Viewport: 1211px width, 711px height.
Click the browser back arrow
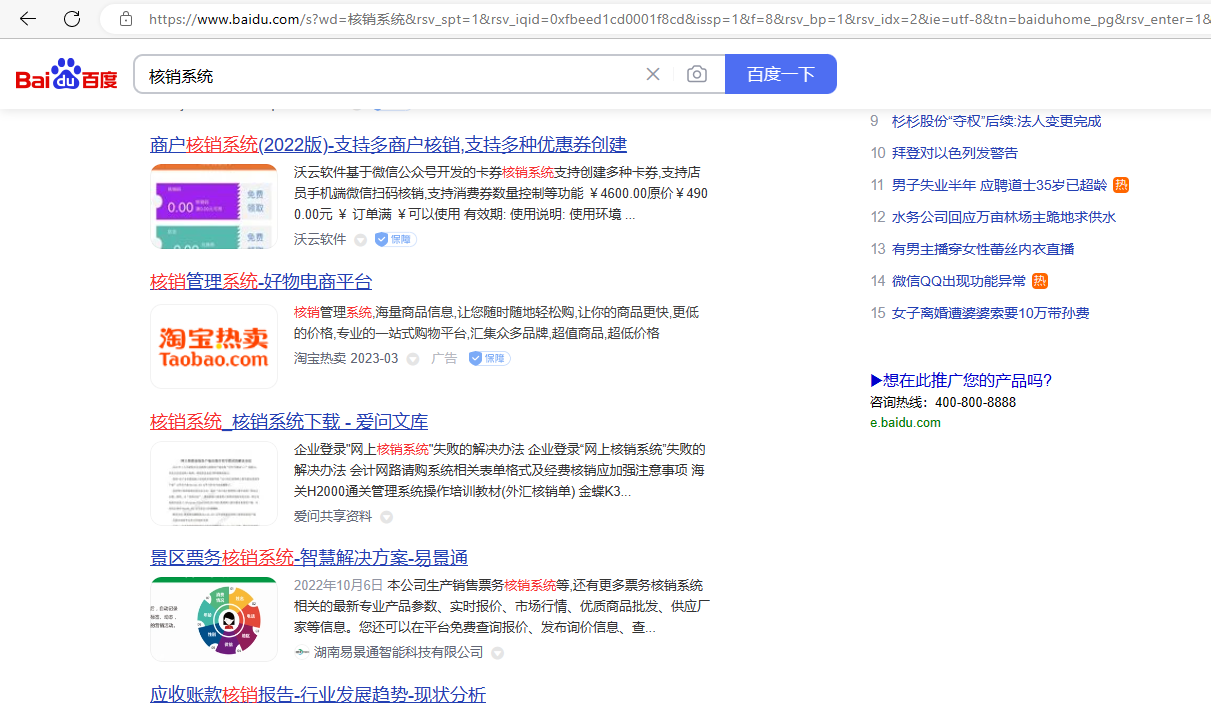click(x=28, y=19)
